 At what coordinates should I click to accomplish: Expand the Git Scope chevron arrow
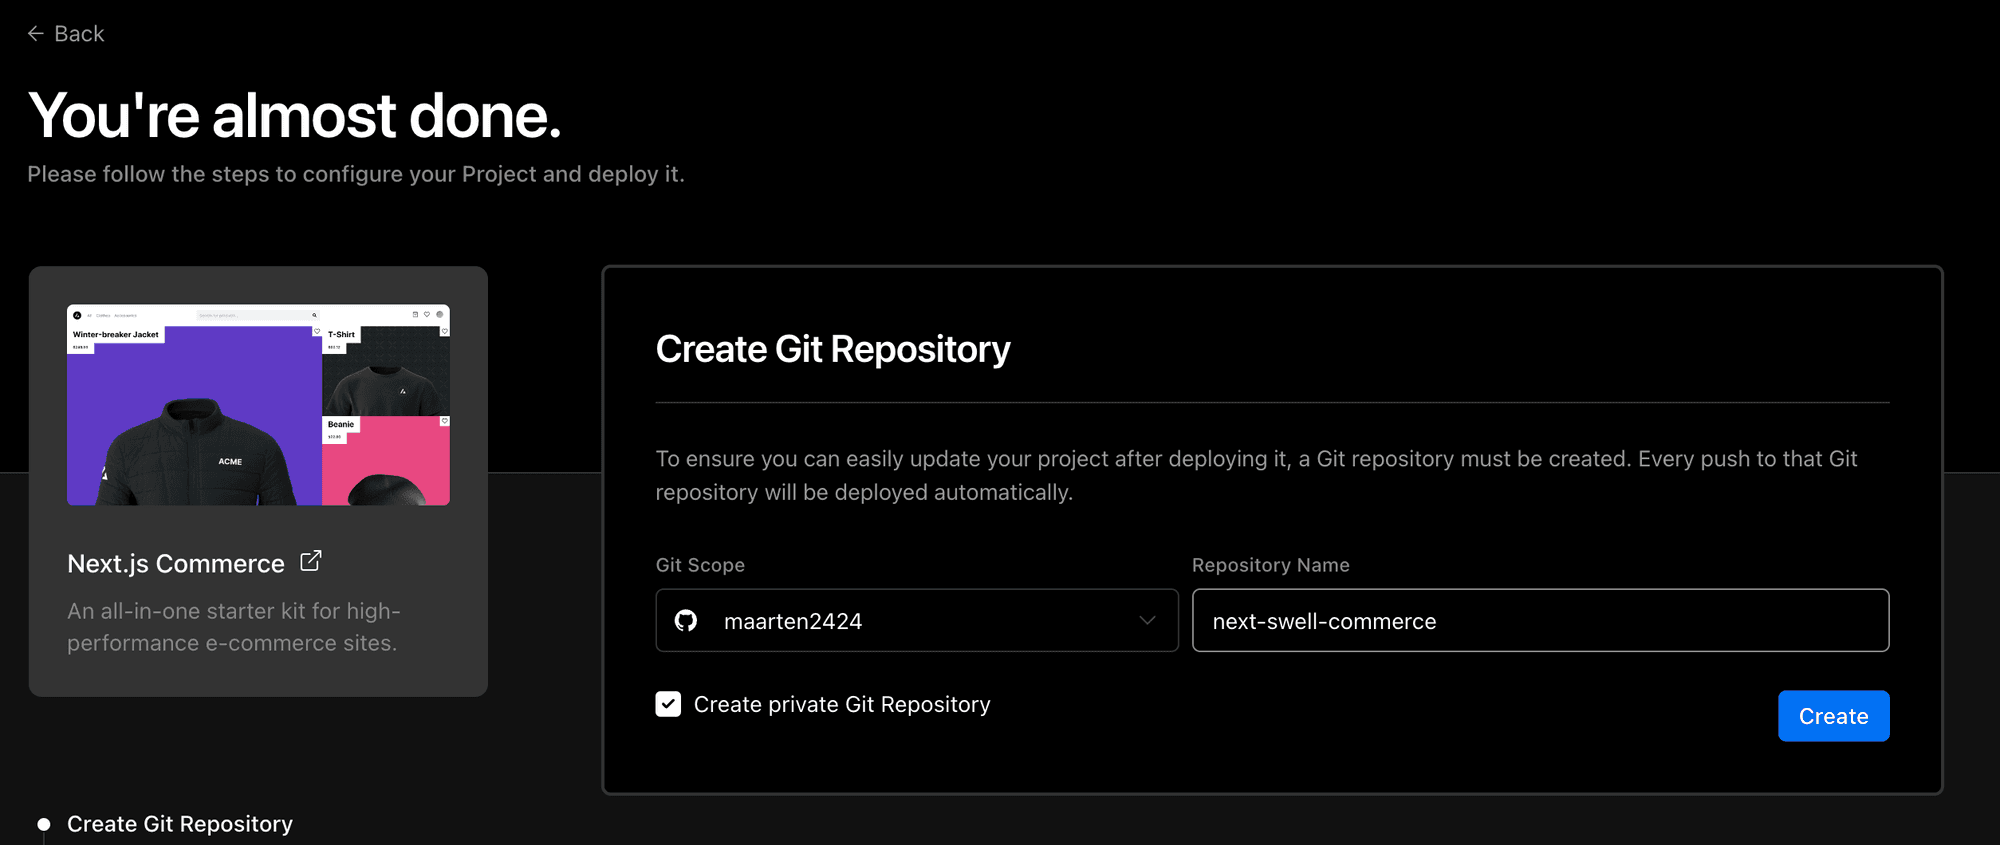(1147, 621)
